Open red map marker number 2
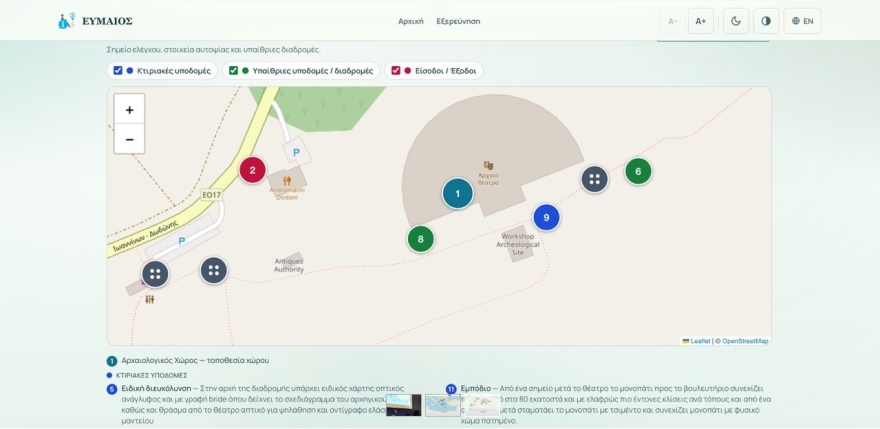The width and height of the screenshot is (880, 429). (253, 170)
